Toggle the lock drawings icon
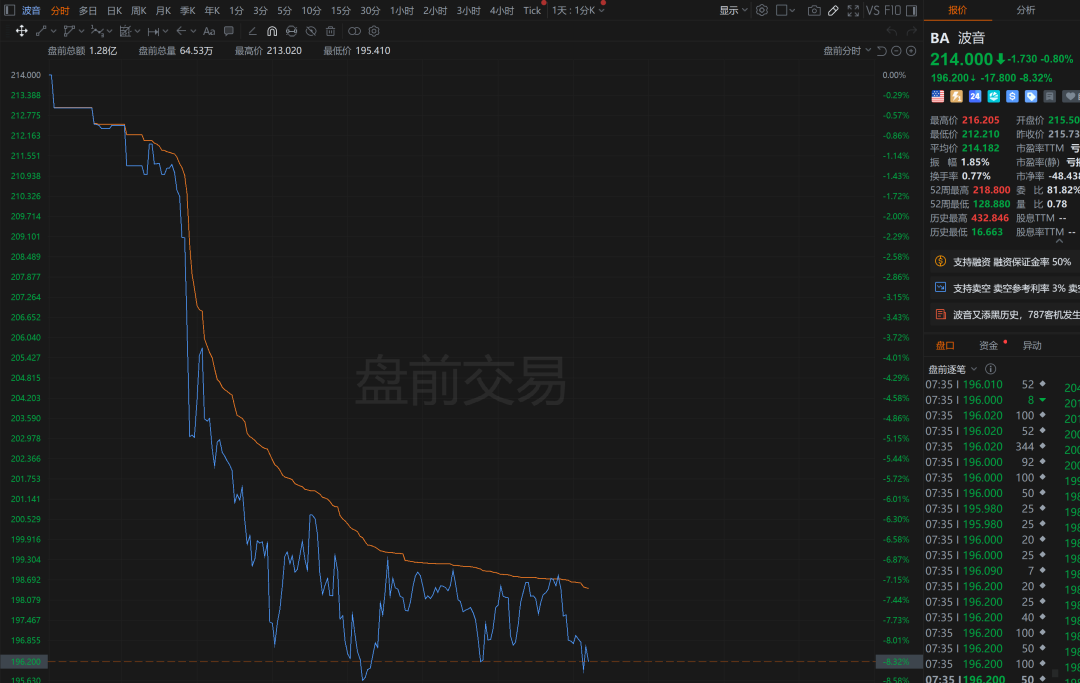Image resolution: width=1080 pixels, height=683 pixels. 291,31
